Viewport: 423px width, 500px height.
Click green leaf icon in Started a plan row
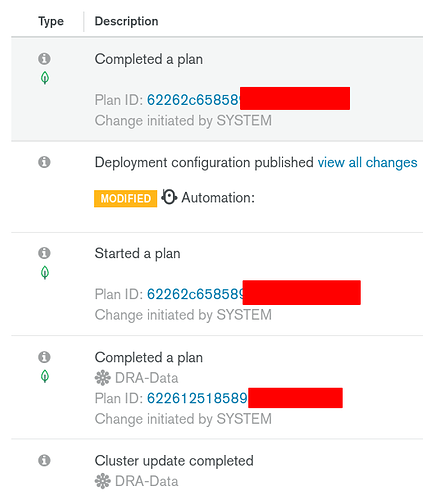click(x=45, y=273)
